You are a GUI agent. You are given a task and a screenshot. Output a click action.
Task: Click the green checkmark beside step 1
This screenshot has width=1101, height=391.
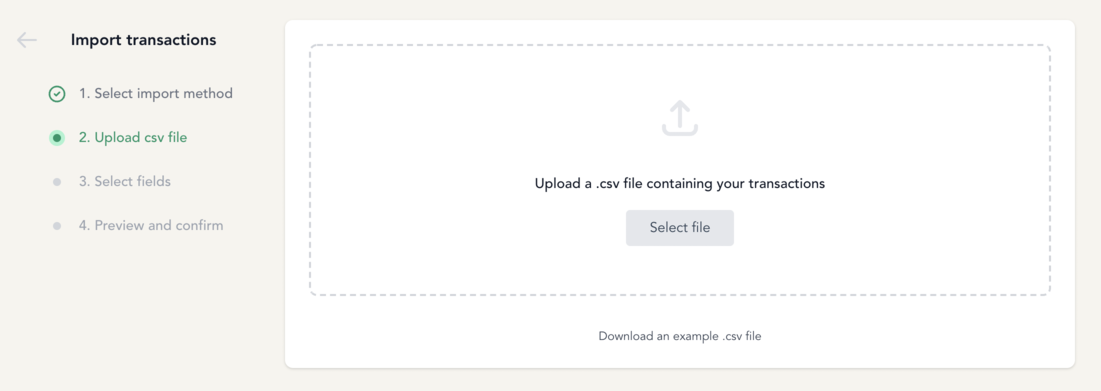pos(57,94)
